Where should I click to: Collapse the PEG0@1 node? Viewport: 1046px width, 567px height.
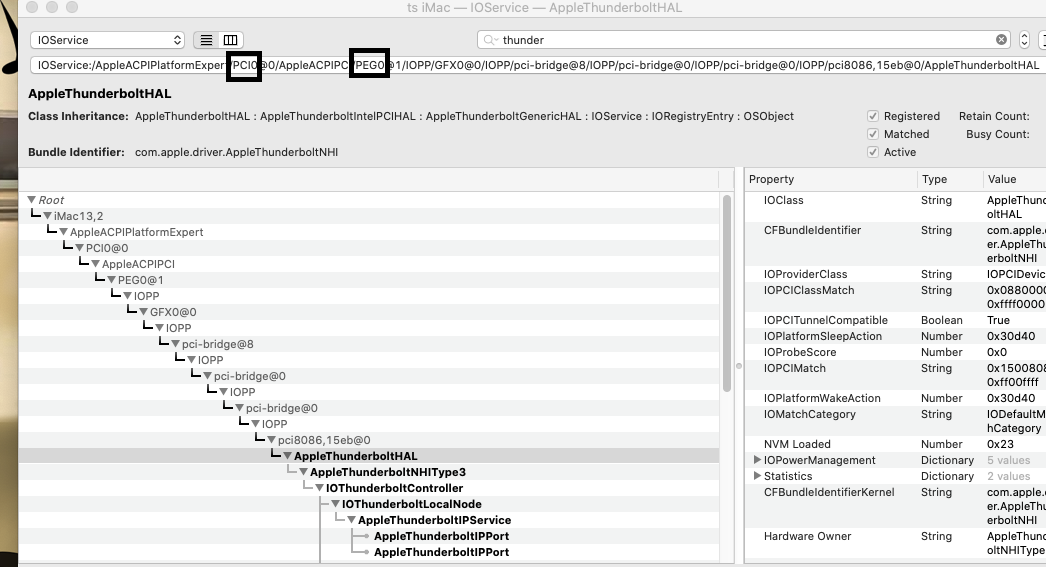coord(111,280)
